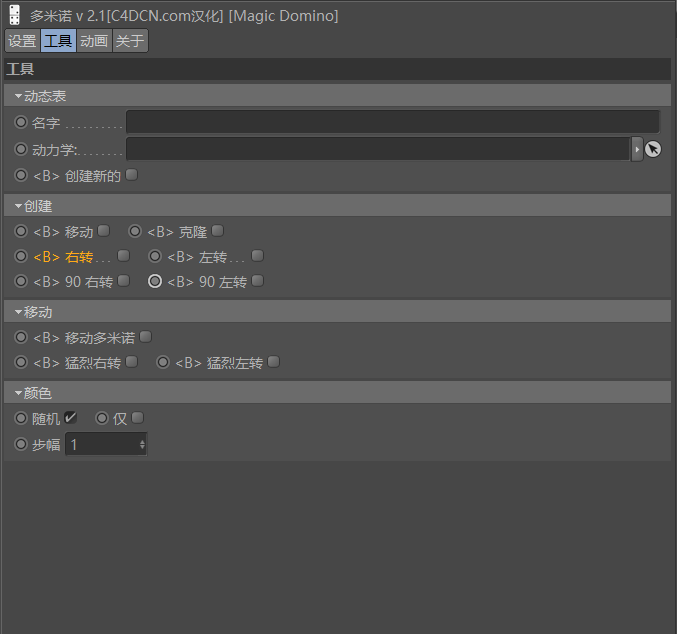
Task: Click the keyframe dot beside <B> 90 右转
Action: pos(21,281)
